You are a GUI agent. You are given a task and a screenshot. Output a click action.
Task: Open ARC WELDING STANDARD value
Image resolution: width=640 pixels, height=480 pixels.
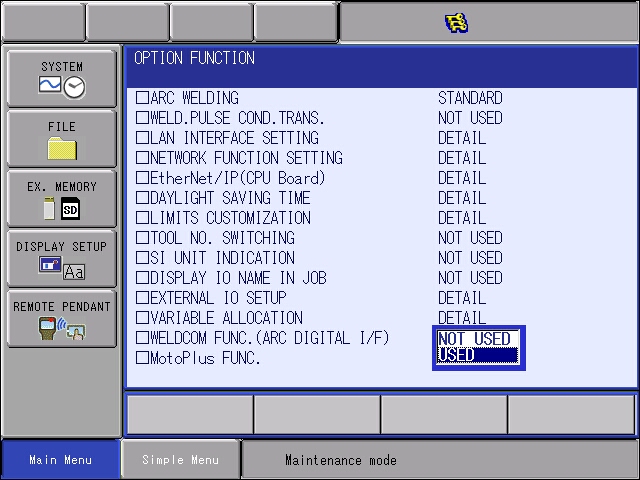click(470, 98)
